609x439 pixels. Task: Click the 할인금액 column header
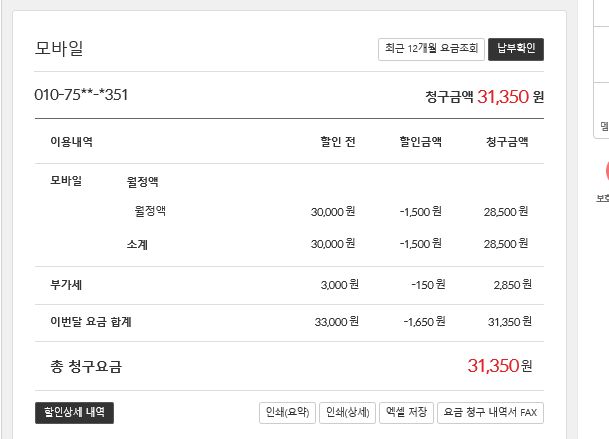click(420, 142)
